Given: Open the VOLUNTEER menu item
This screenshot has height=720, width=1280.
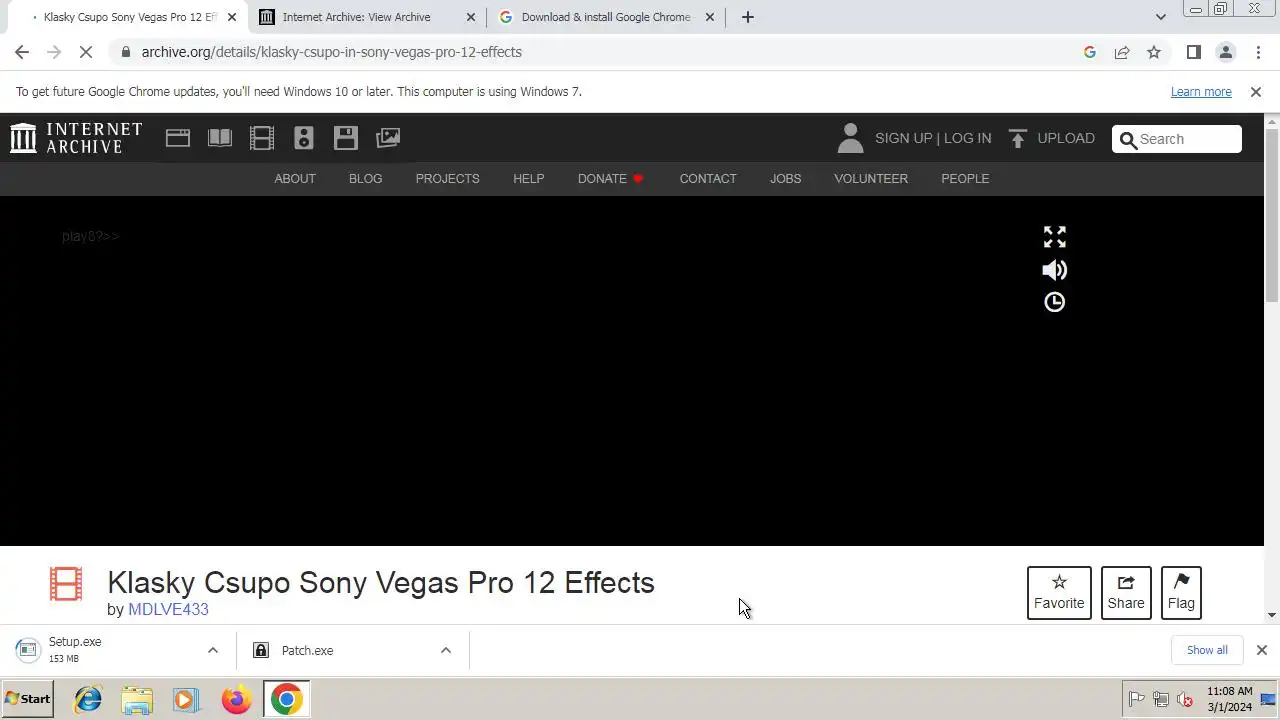Looking at the screenshot, I should [871, 179].
